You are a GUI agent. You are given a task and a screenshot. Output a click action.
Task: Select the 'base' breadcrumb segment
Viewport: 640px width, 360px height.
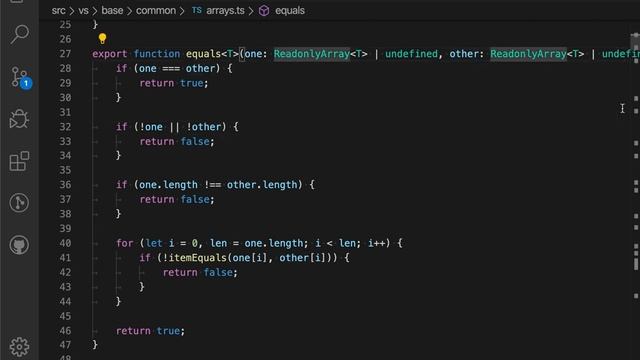[x=112, y=11]
